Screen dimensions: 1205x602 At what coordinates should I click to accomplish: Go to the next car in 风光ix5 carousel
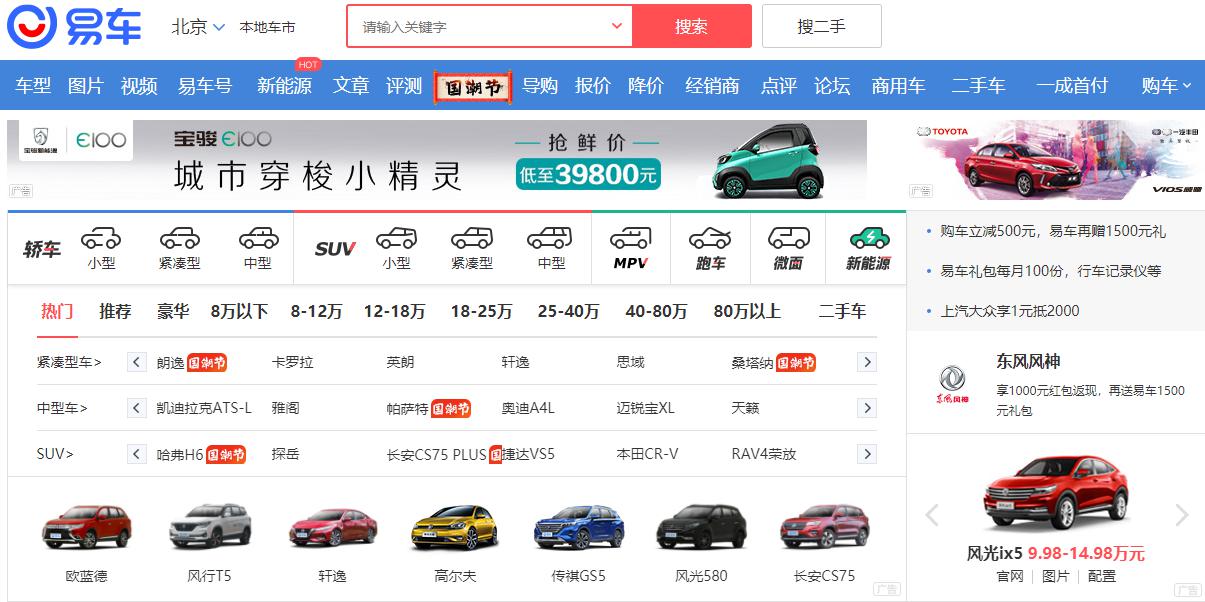[1182, 515]
